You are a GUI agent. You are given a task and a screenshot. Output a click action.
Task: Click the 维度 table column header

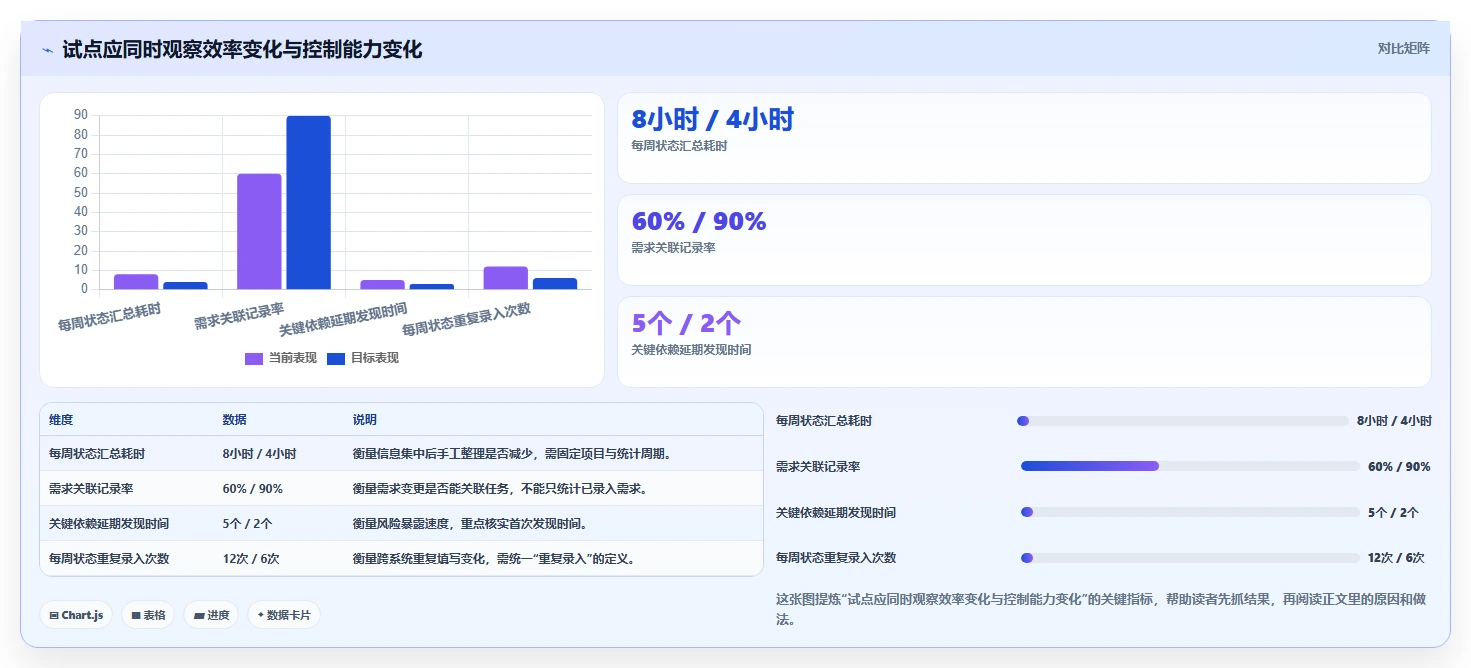[61, 420]
